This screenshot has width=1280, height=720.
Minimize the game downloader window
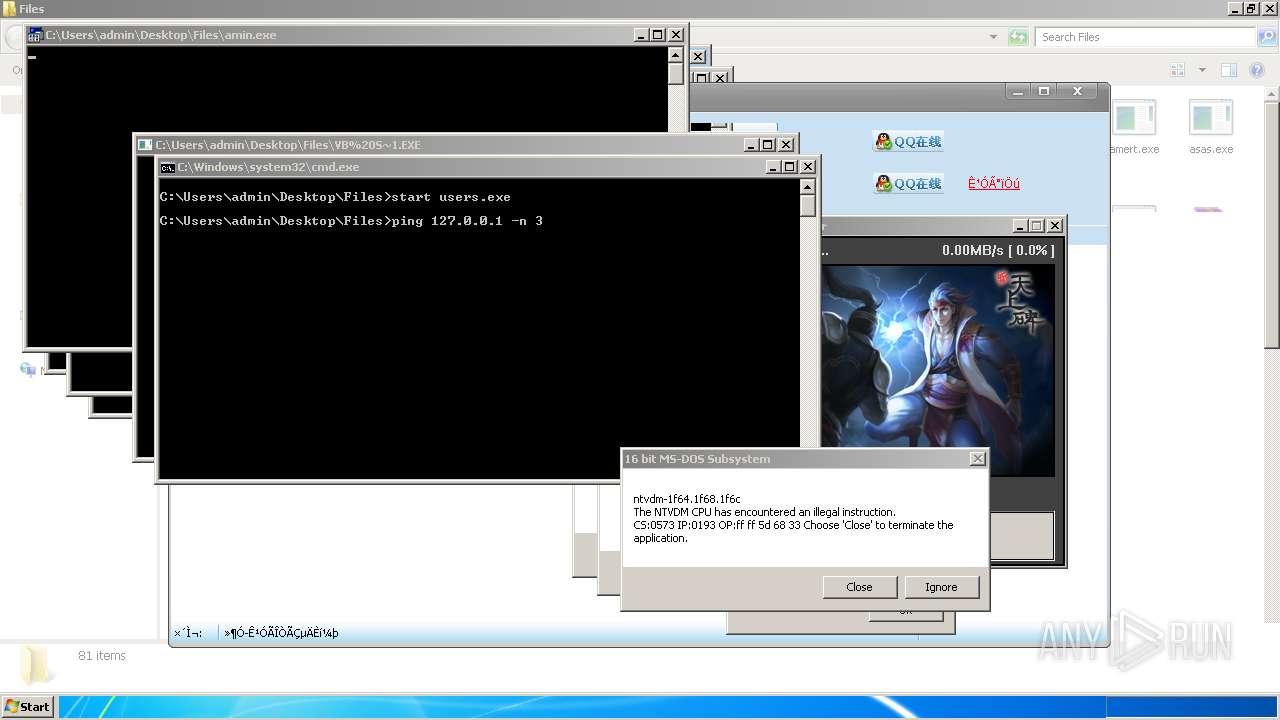[x=1019, y=226]
